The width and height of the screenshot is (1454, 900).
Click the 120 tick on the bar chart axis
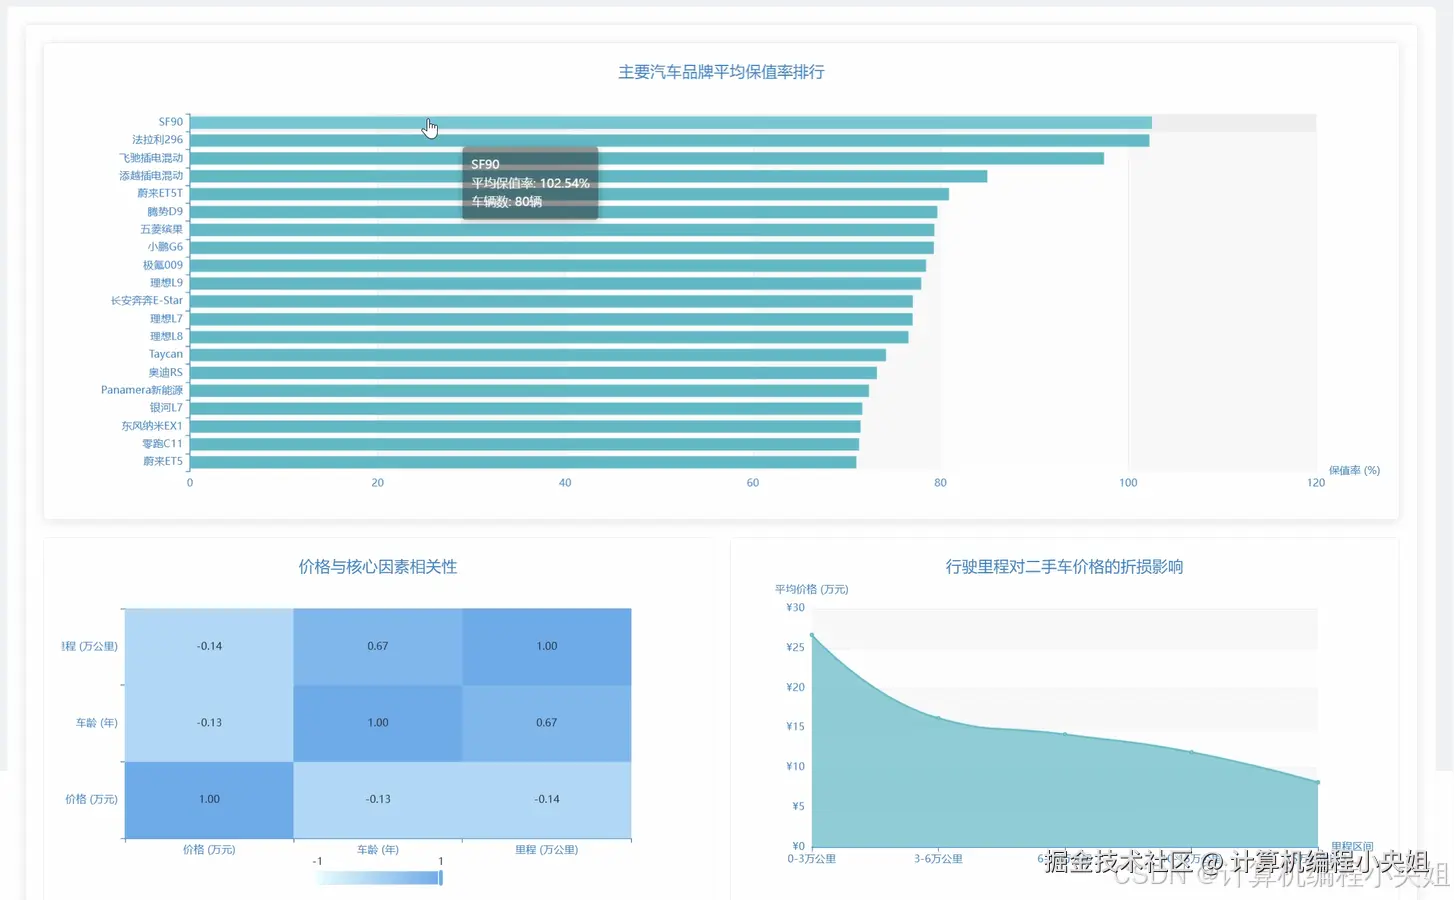[1316, 483]
